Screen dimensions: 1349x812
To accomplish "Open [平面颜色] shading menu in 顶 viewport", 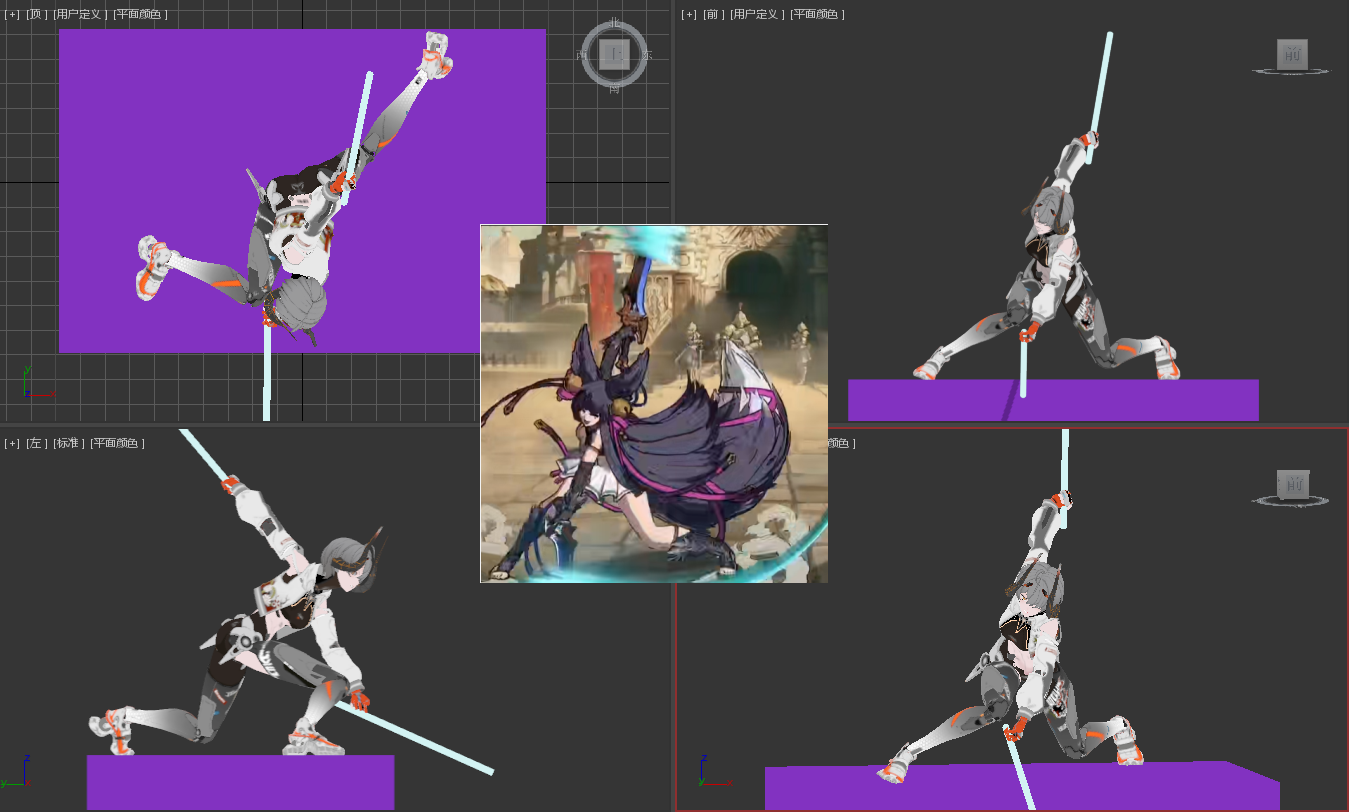I will (x=140, y=14).
